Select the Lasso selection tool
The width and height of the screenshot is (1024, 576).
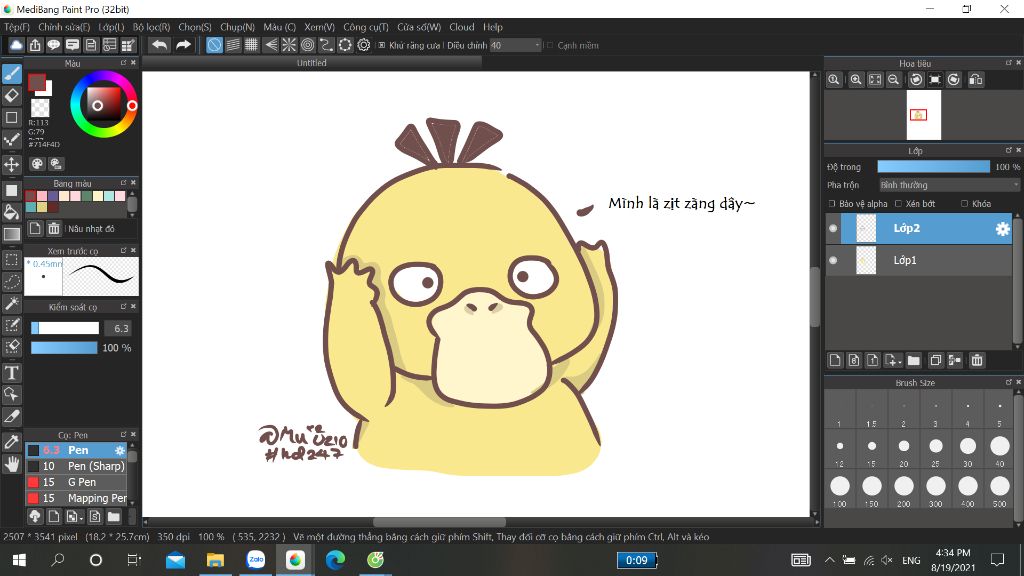[12, 281]
